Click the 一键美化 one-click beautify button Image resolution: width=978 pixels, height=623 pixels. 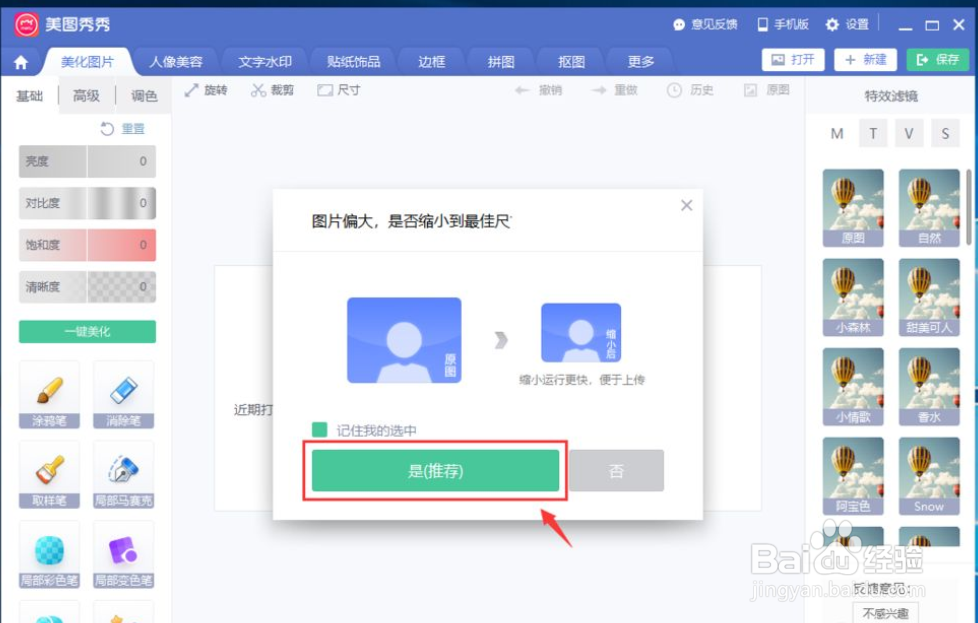coord(87,331)
